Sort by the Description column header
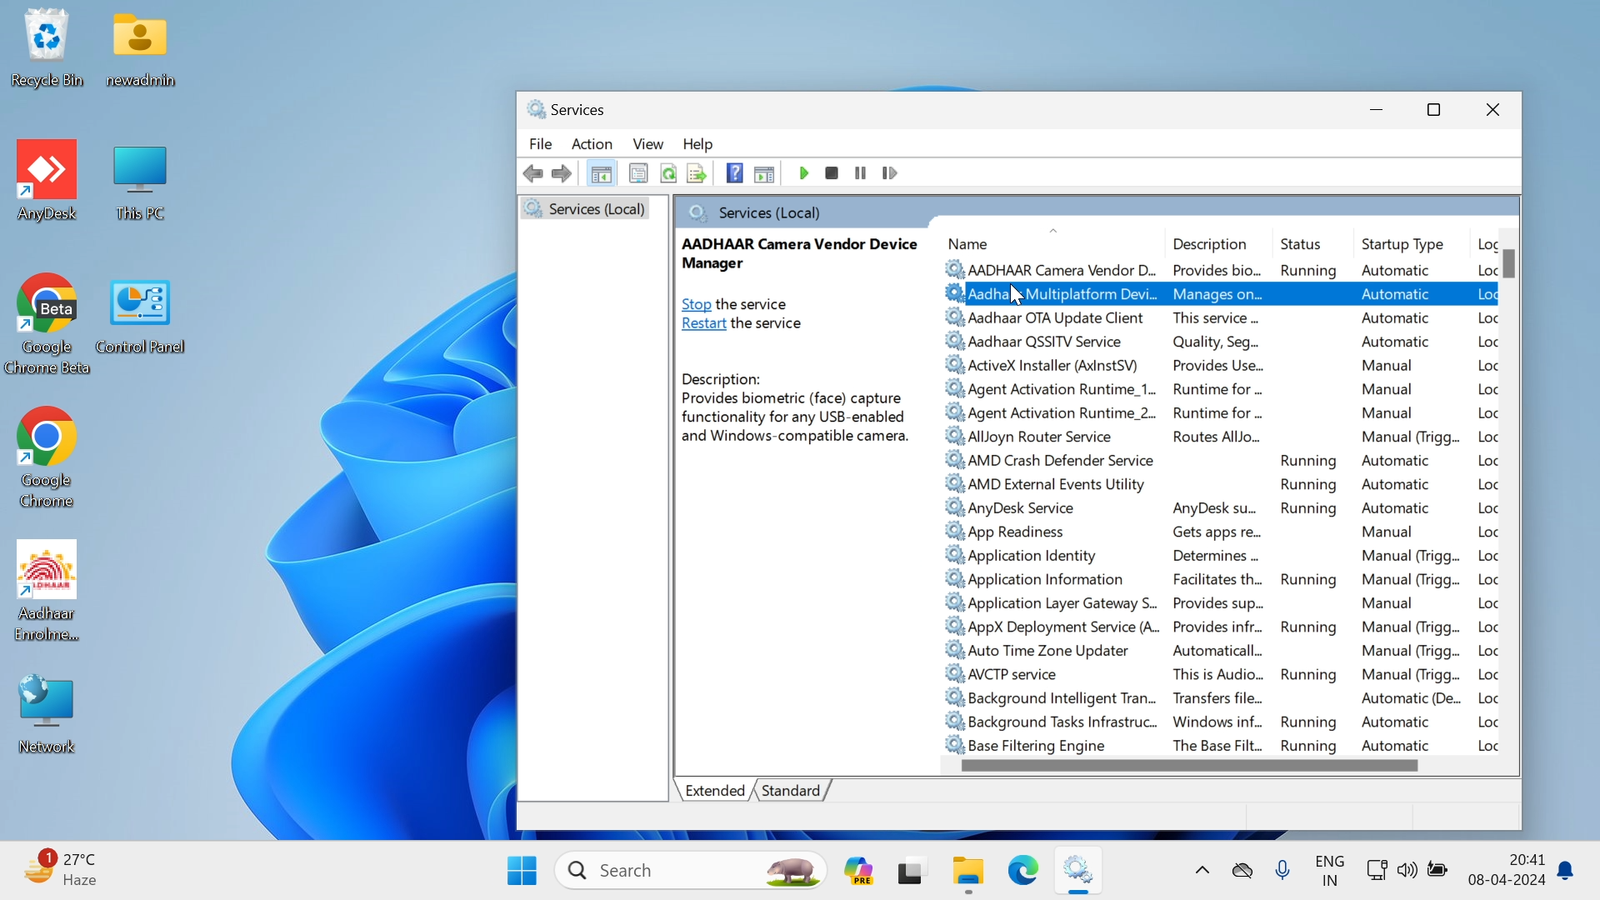 (x=1219, y=244)
